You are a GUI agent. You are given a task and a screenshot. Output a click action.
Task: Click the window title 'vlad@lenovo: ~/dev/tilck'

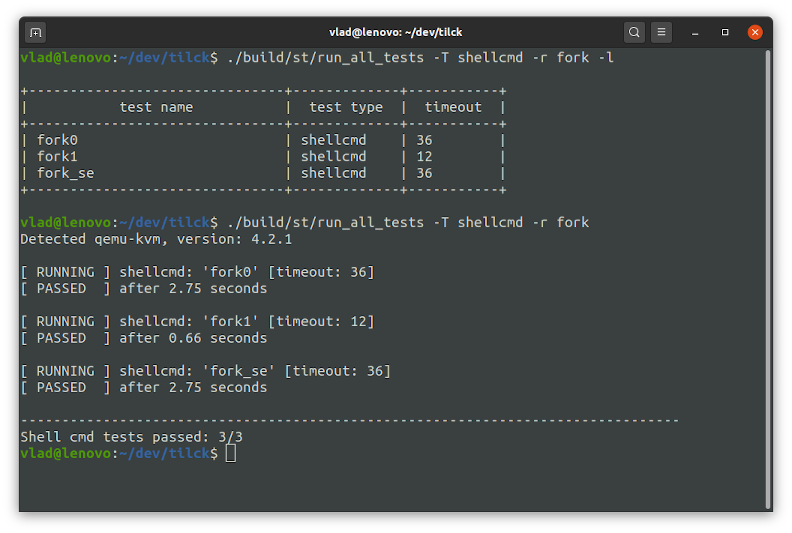[x=395, y=33]
